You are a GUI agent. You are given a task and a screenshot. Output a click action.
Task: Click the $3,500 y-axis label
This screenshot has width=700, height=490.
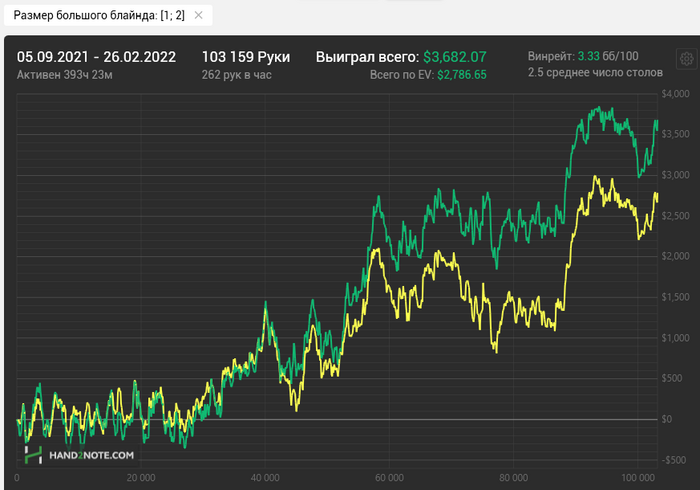point(675,134)
